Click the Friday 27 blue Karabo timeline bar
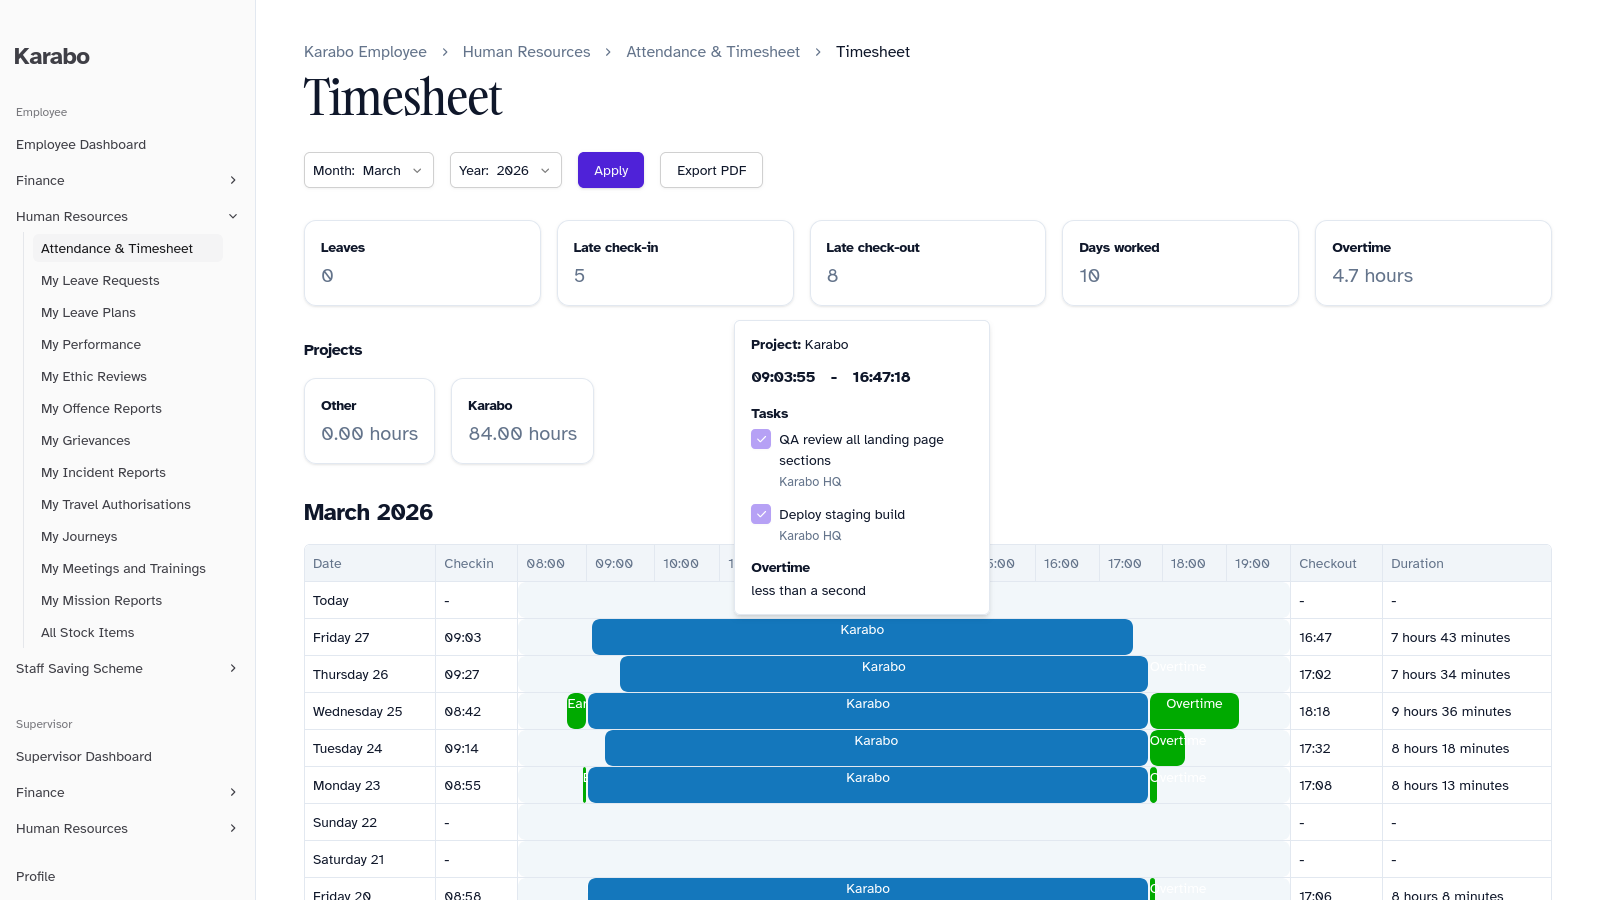Image resolution: width=1600 pixels, height=900 pixels. click(861, 637)
